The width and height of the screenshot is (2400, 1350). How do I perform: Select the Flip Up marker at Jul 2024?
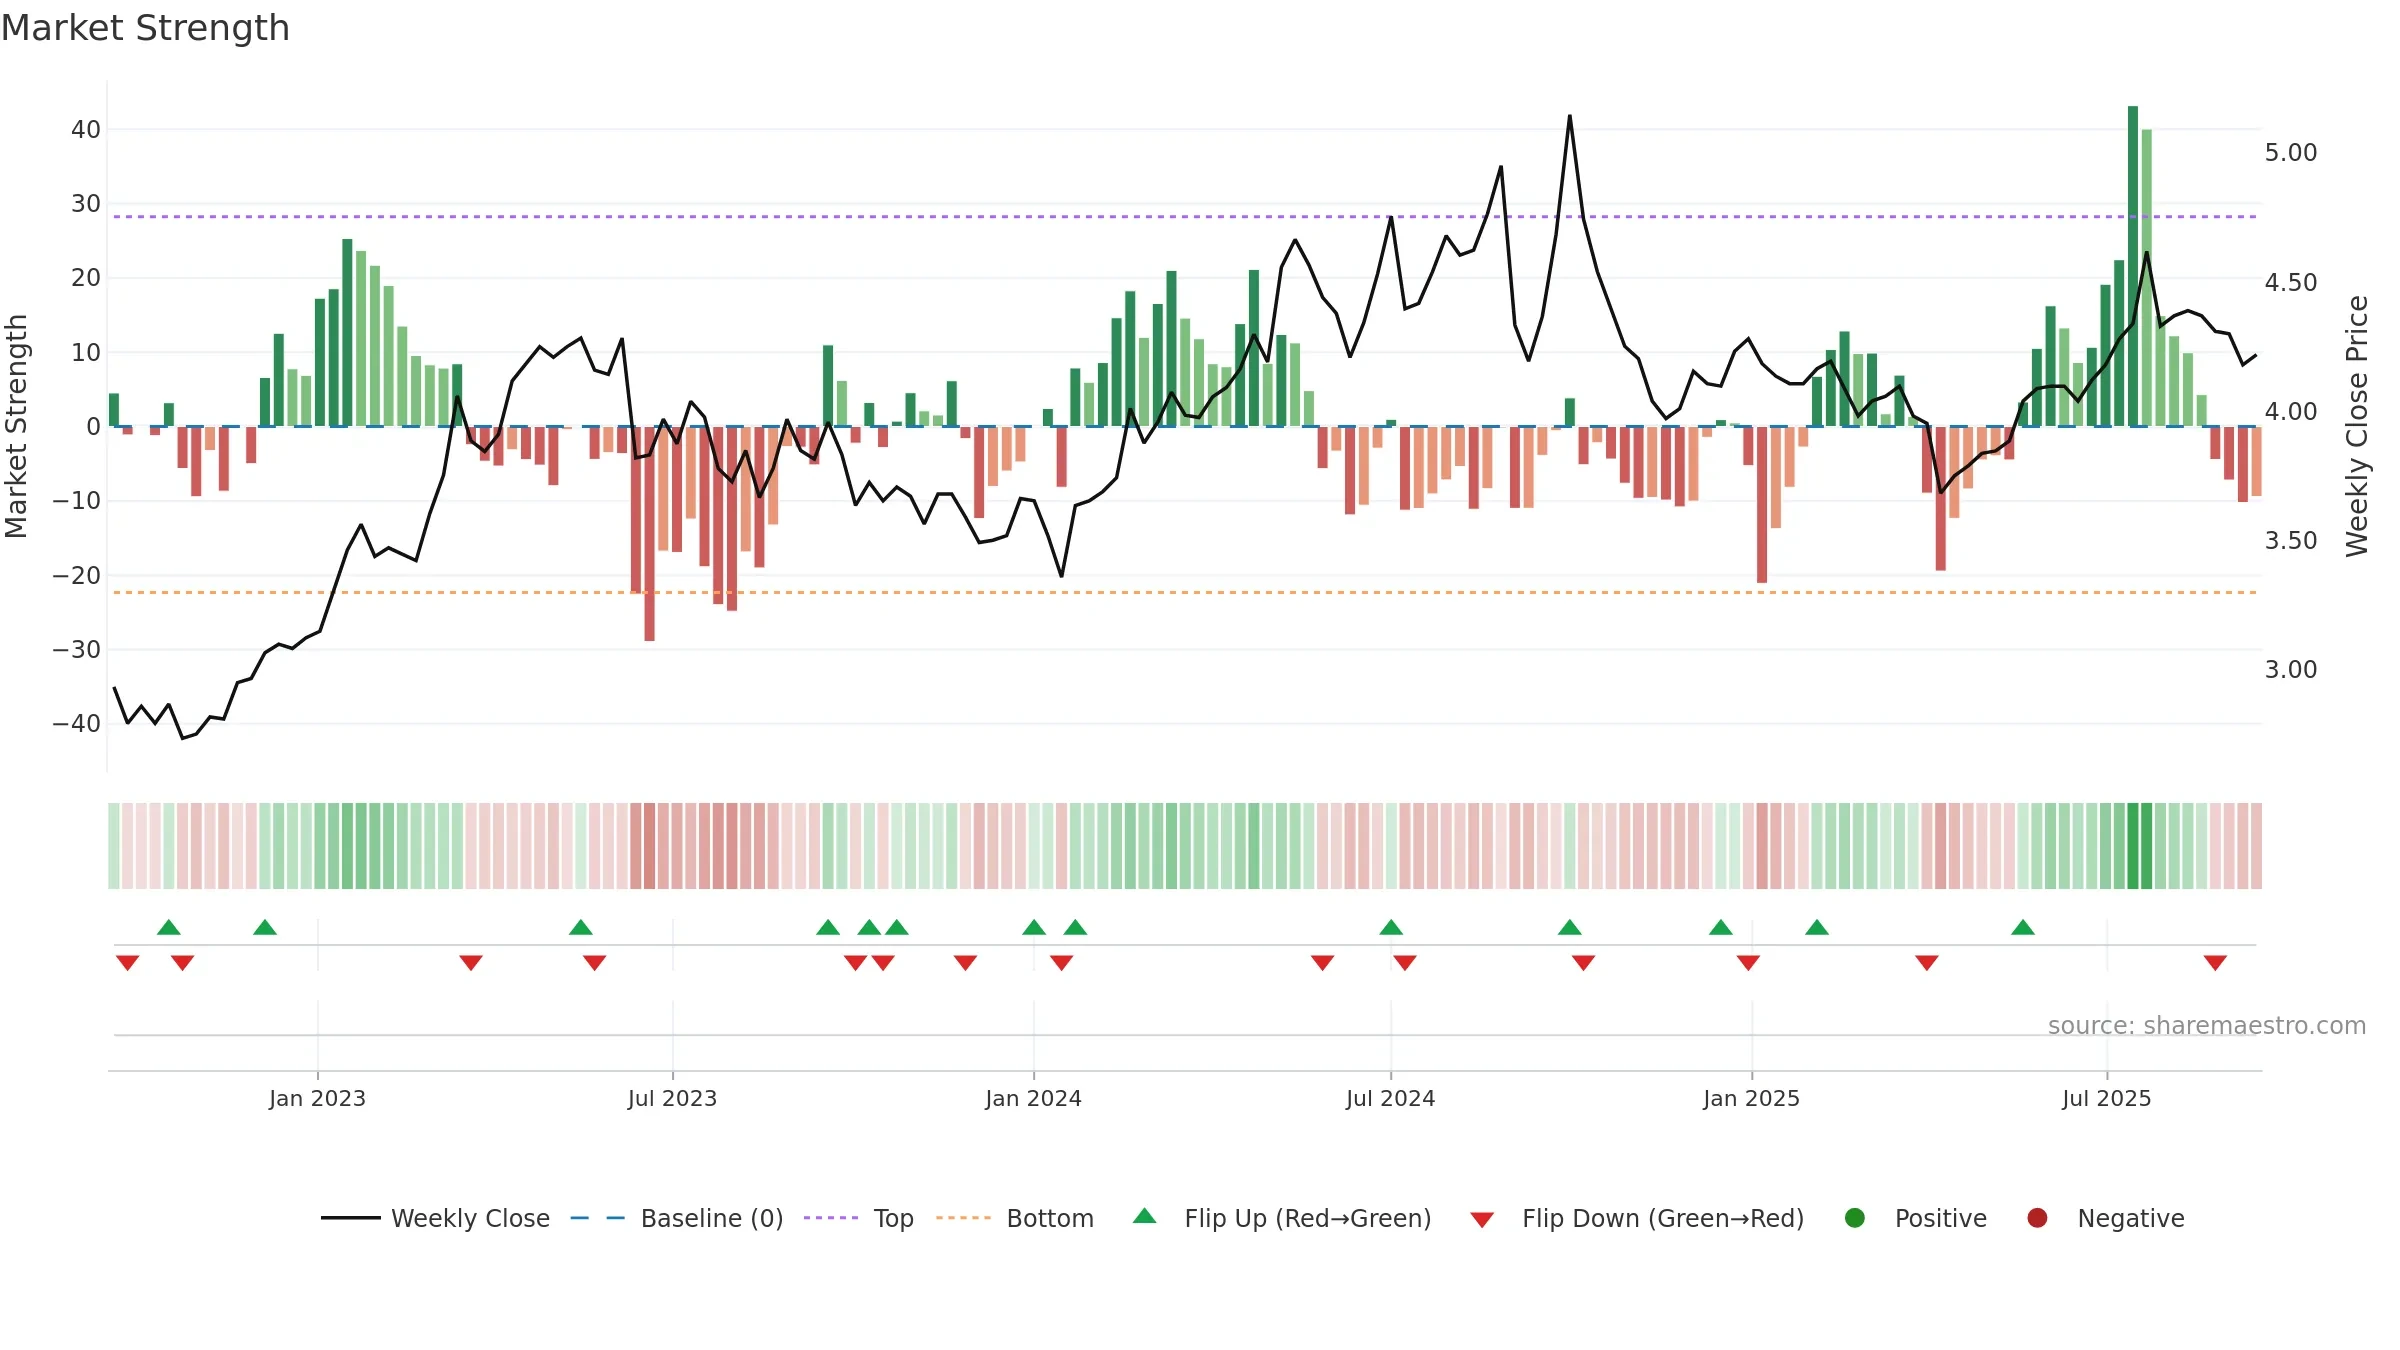click(x=1391, y=927)
